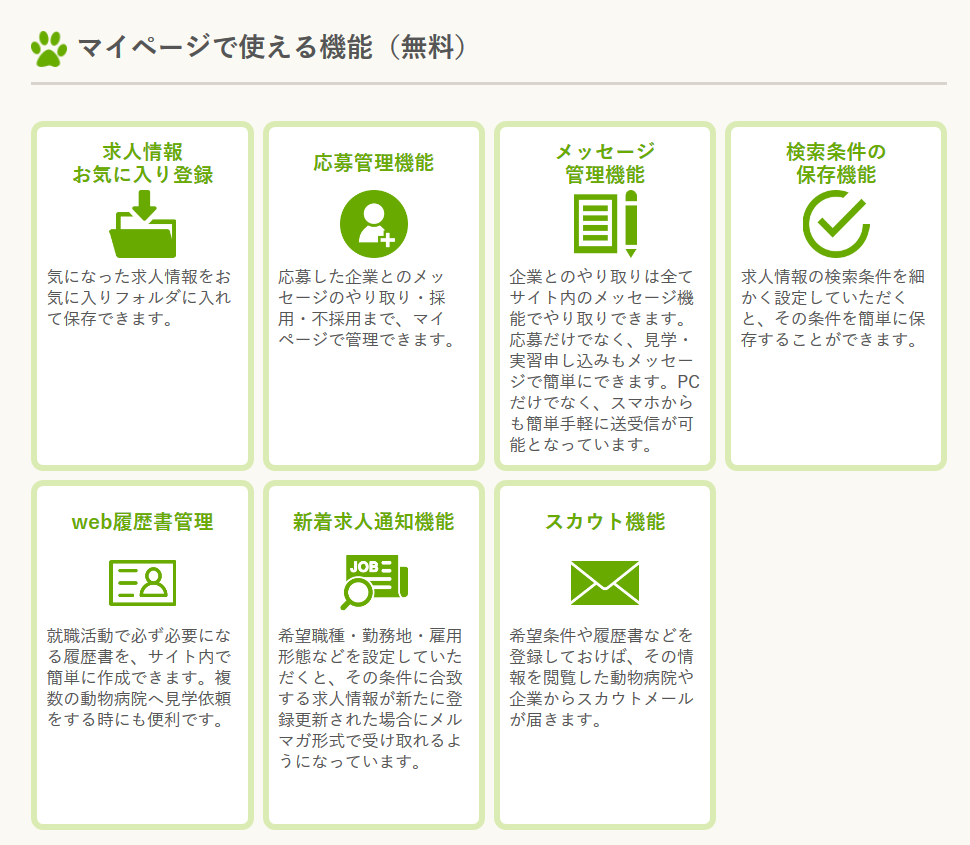Screen dimensions: 970x845
Task: Click the メッセージ管理機能 card title
Action: (605, 163)
